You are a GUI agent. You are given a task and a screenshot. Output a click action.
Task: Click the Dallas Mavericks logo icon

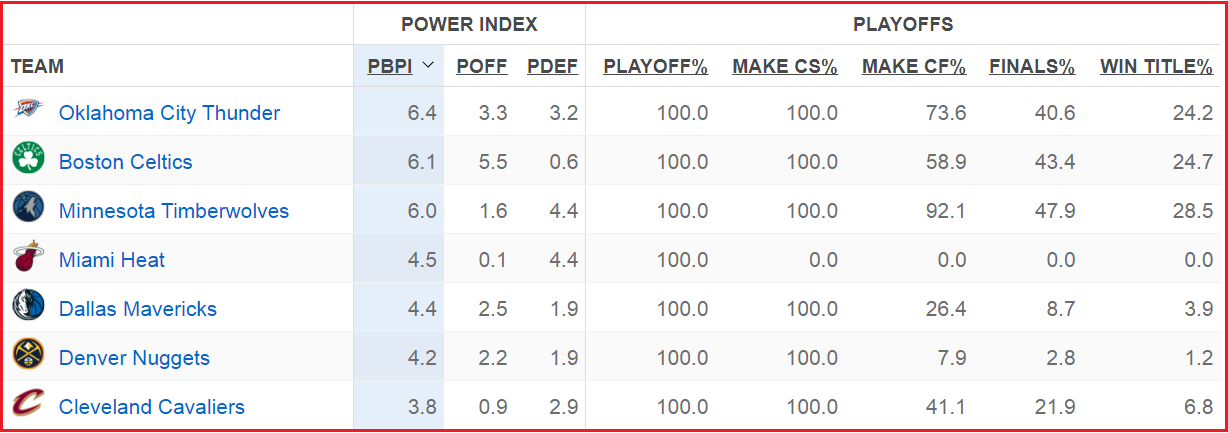(x=28, y=307)
